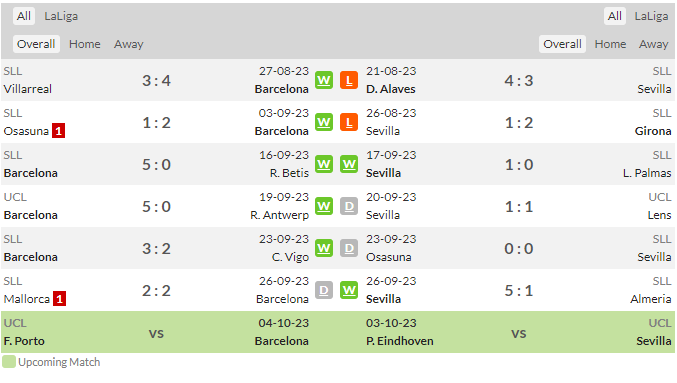Select the left LaLiga filter
Screen dimensions: 677x383
(x=61, y=16)
